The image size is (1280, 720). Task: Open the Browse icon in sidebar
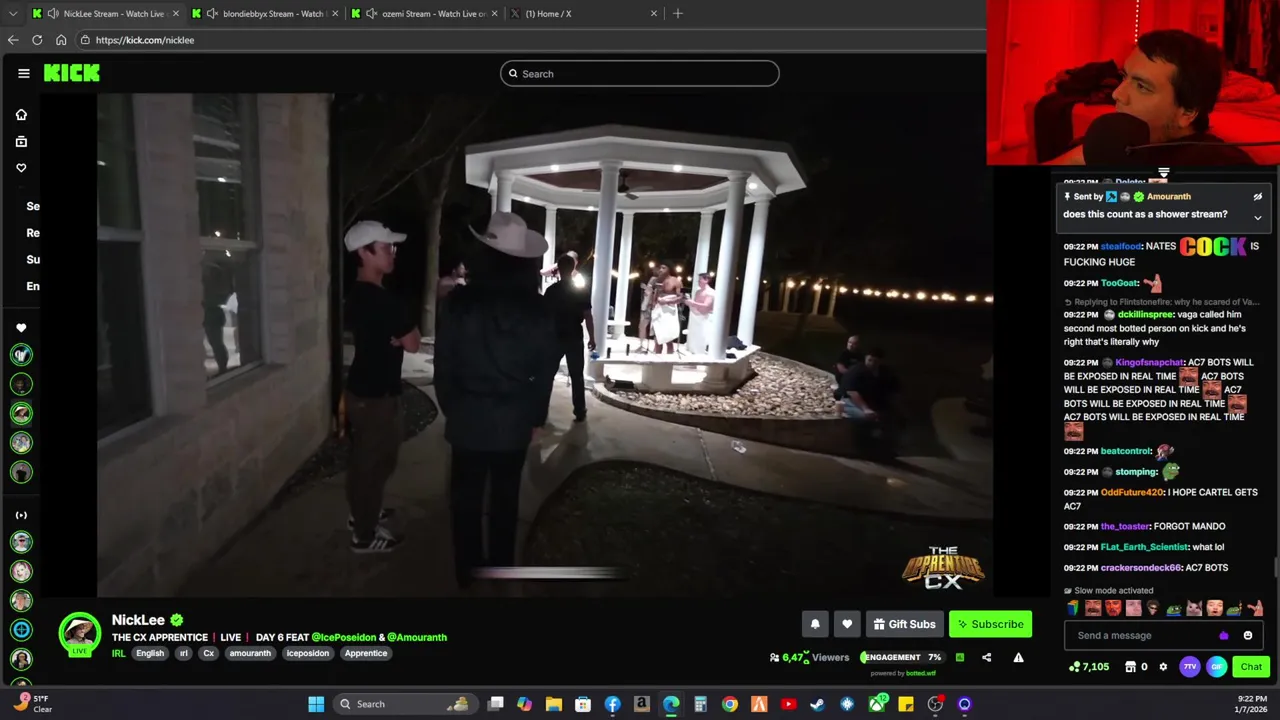pyautogui.click(x=21, y=141)
